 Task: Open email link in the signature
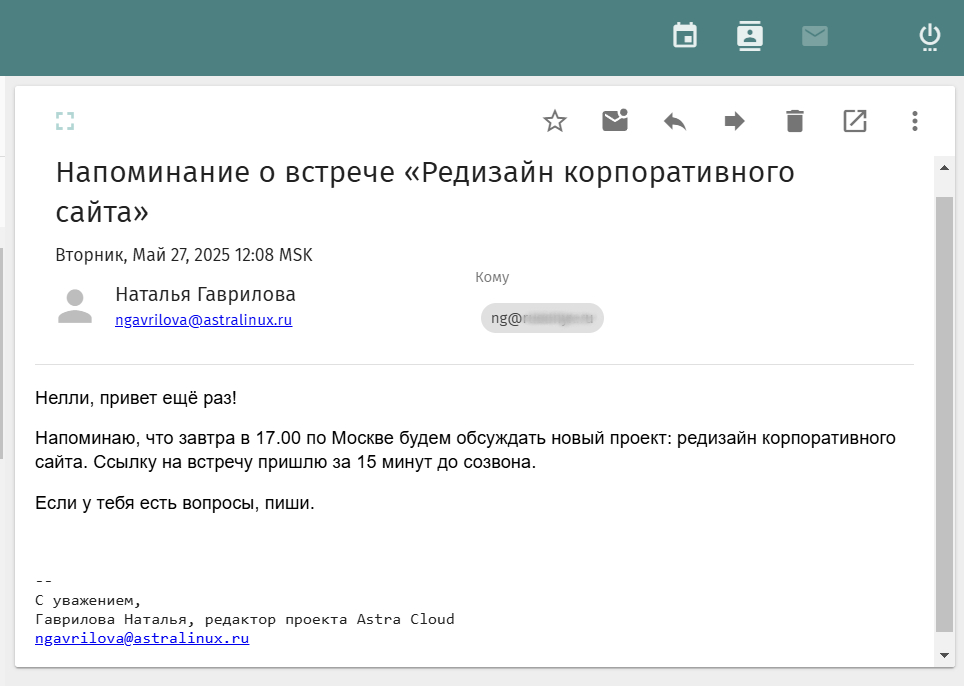pyautogui.click(x=142, y=638)
